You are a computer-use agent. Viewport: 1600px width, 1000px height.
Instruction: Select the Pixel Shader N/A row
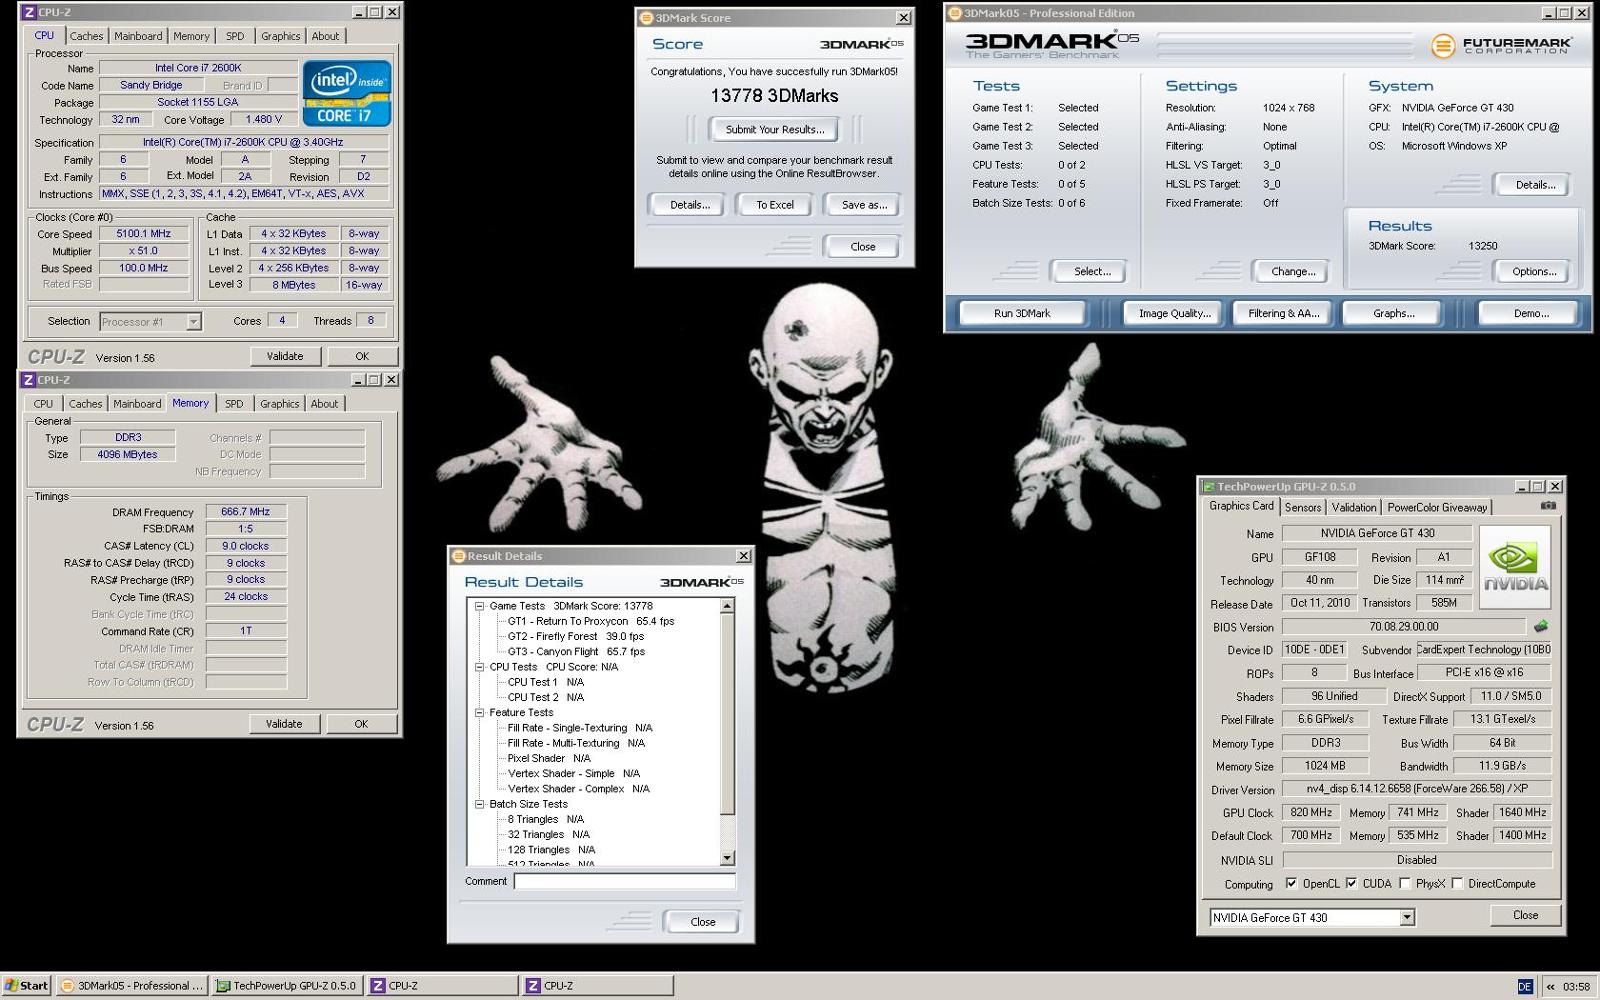click(549, 758)
